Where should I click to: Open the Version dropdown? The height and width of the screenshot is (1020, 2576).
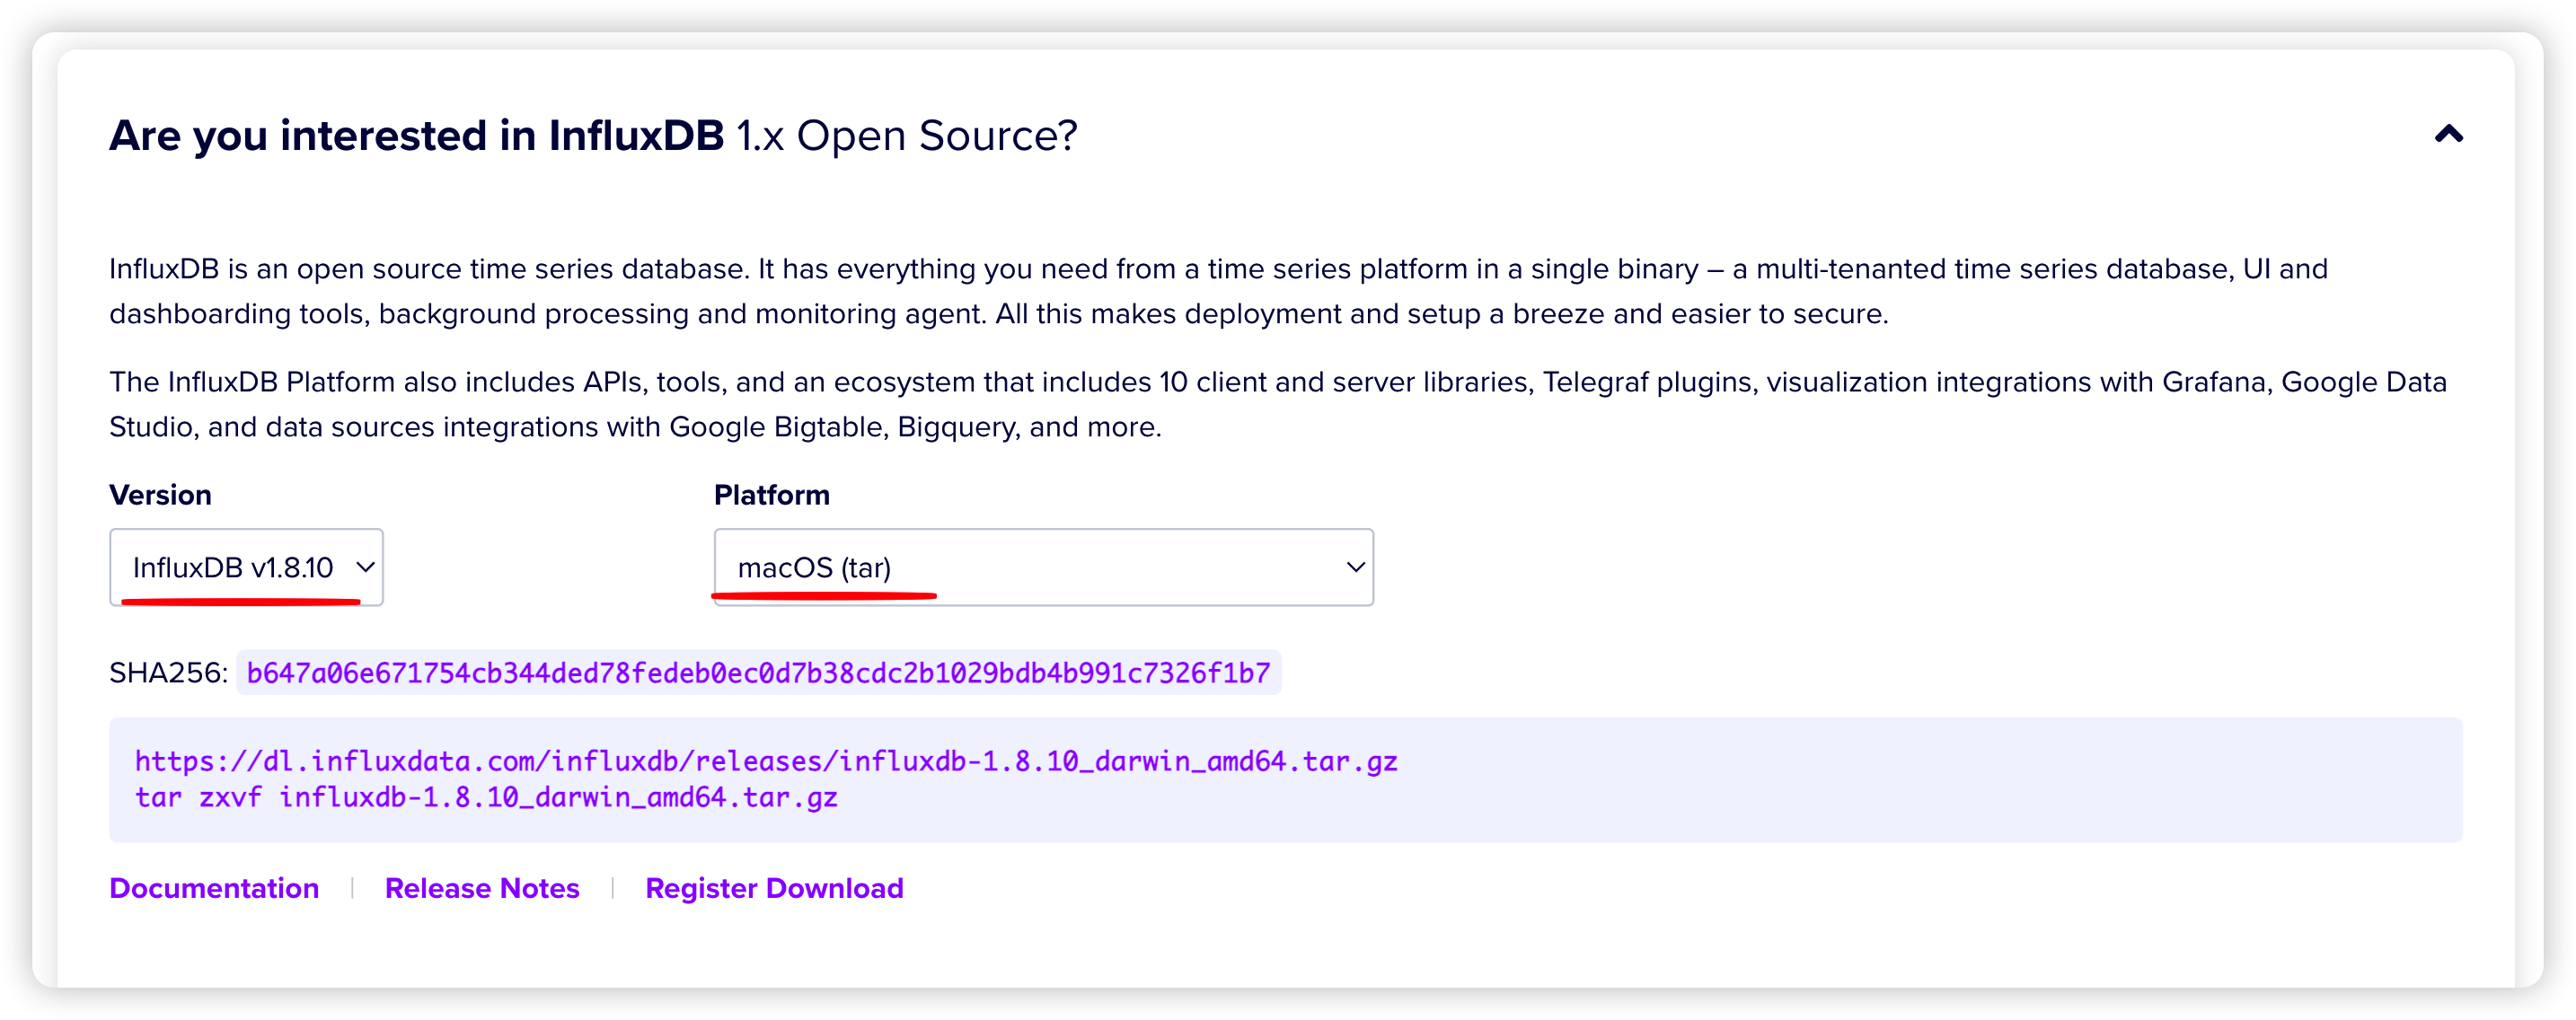pos(246,566)
